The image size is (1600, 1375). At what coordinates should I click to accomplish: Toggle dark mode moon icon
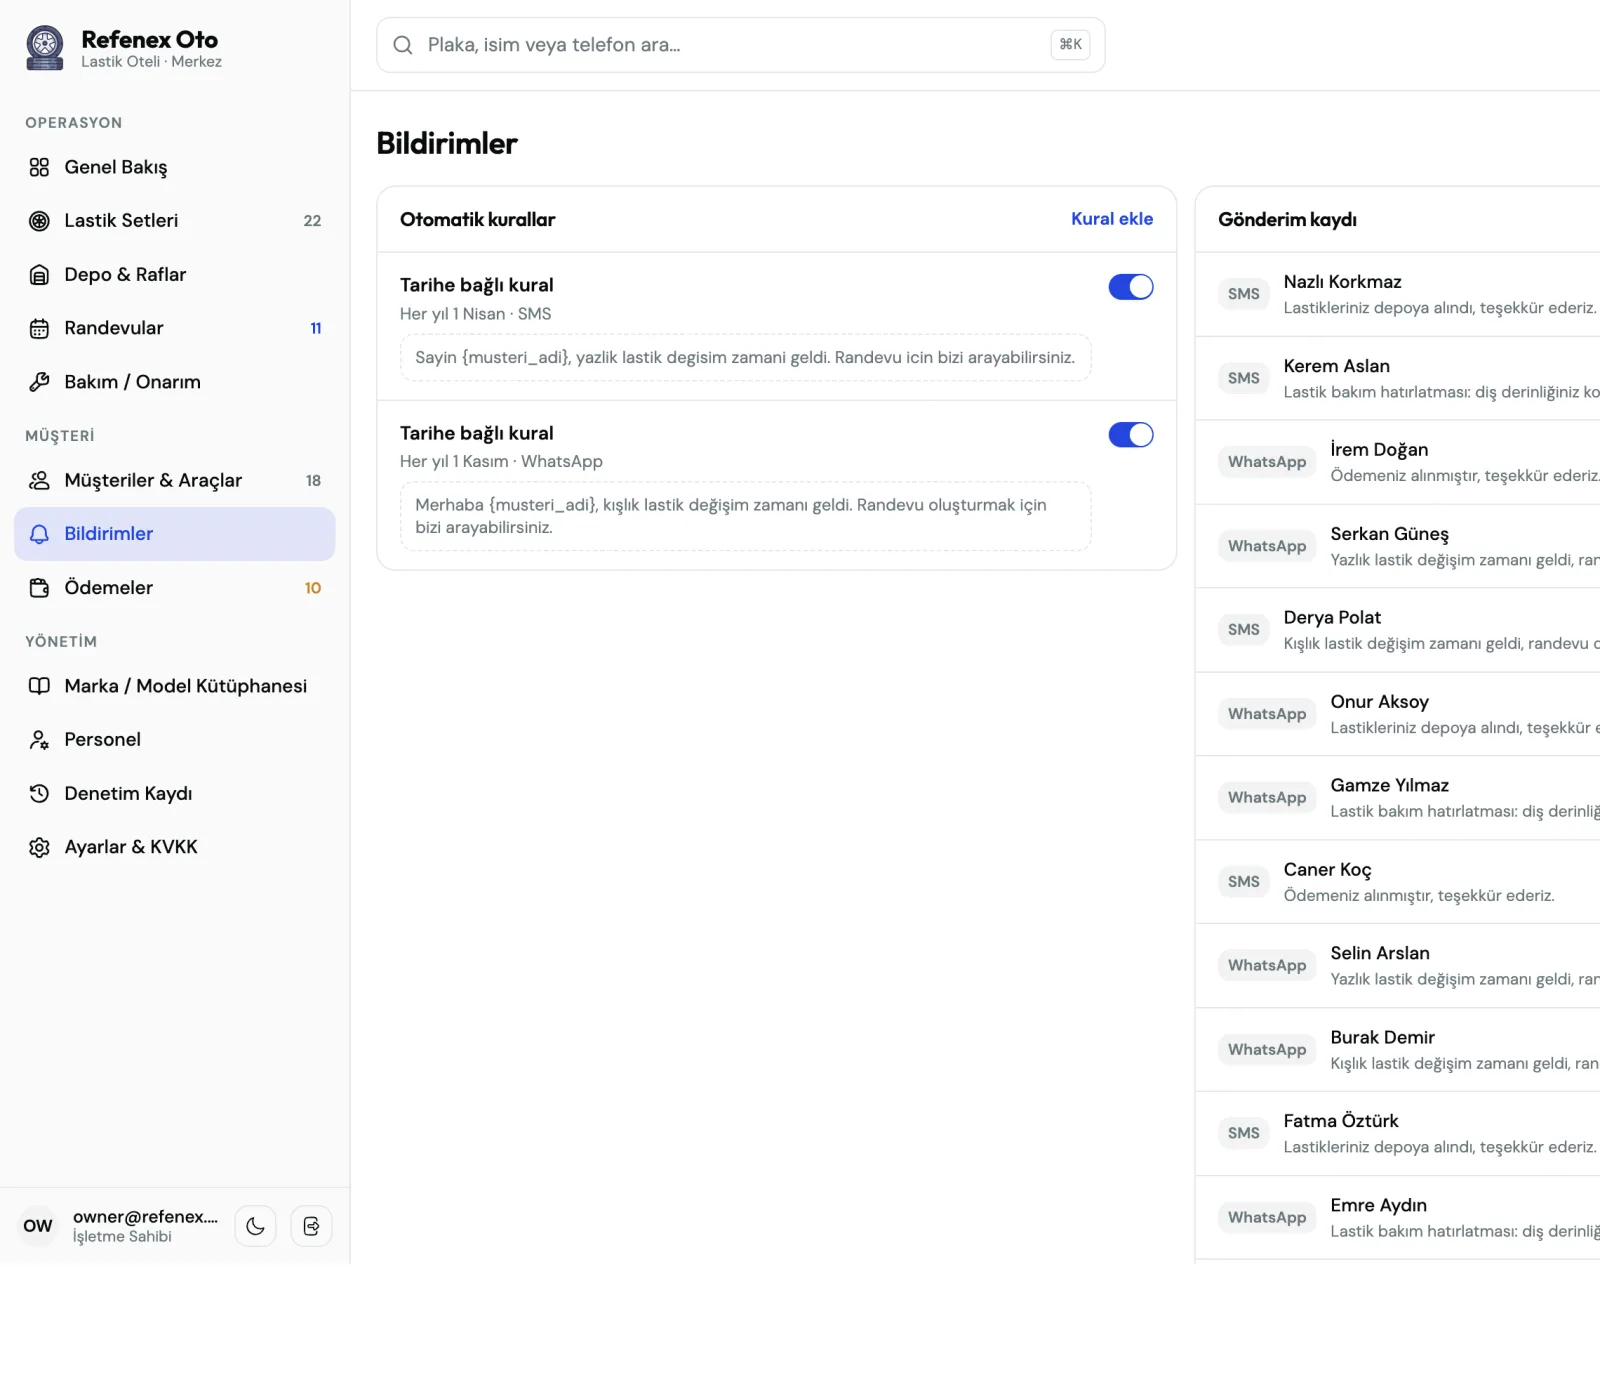tap(255, 1226)
